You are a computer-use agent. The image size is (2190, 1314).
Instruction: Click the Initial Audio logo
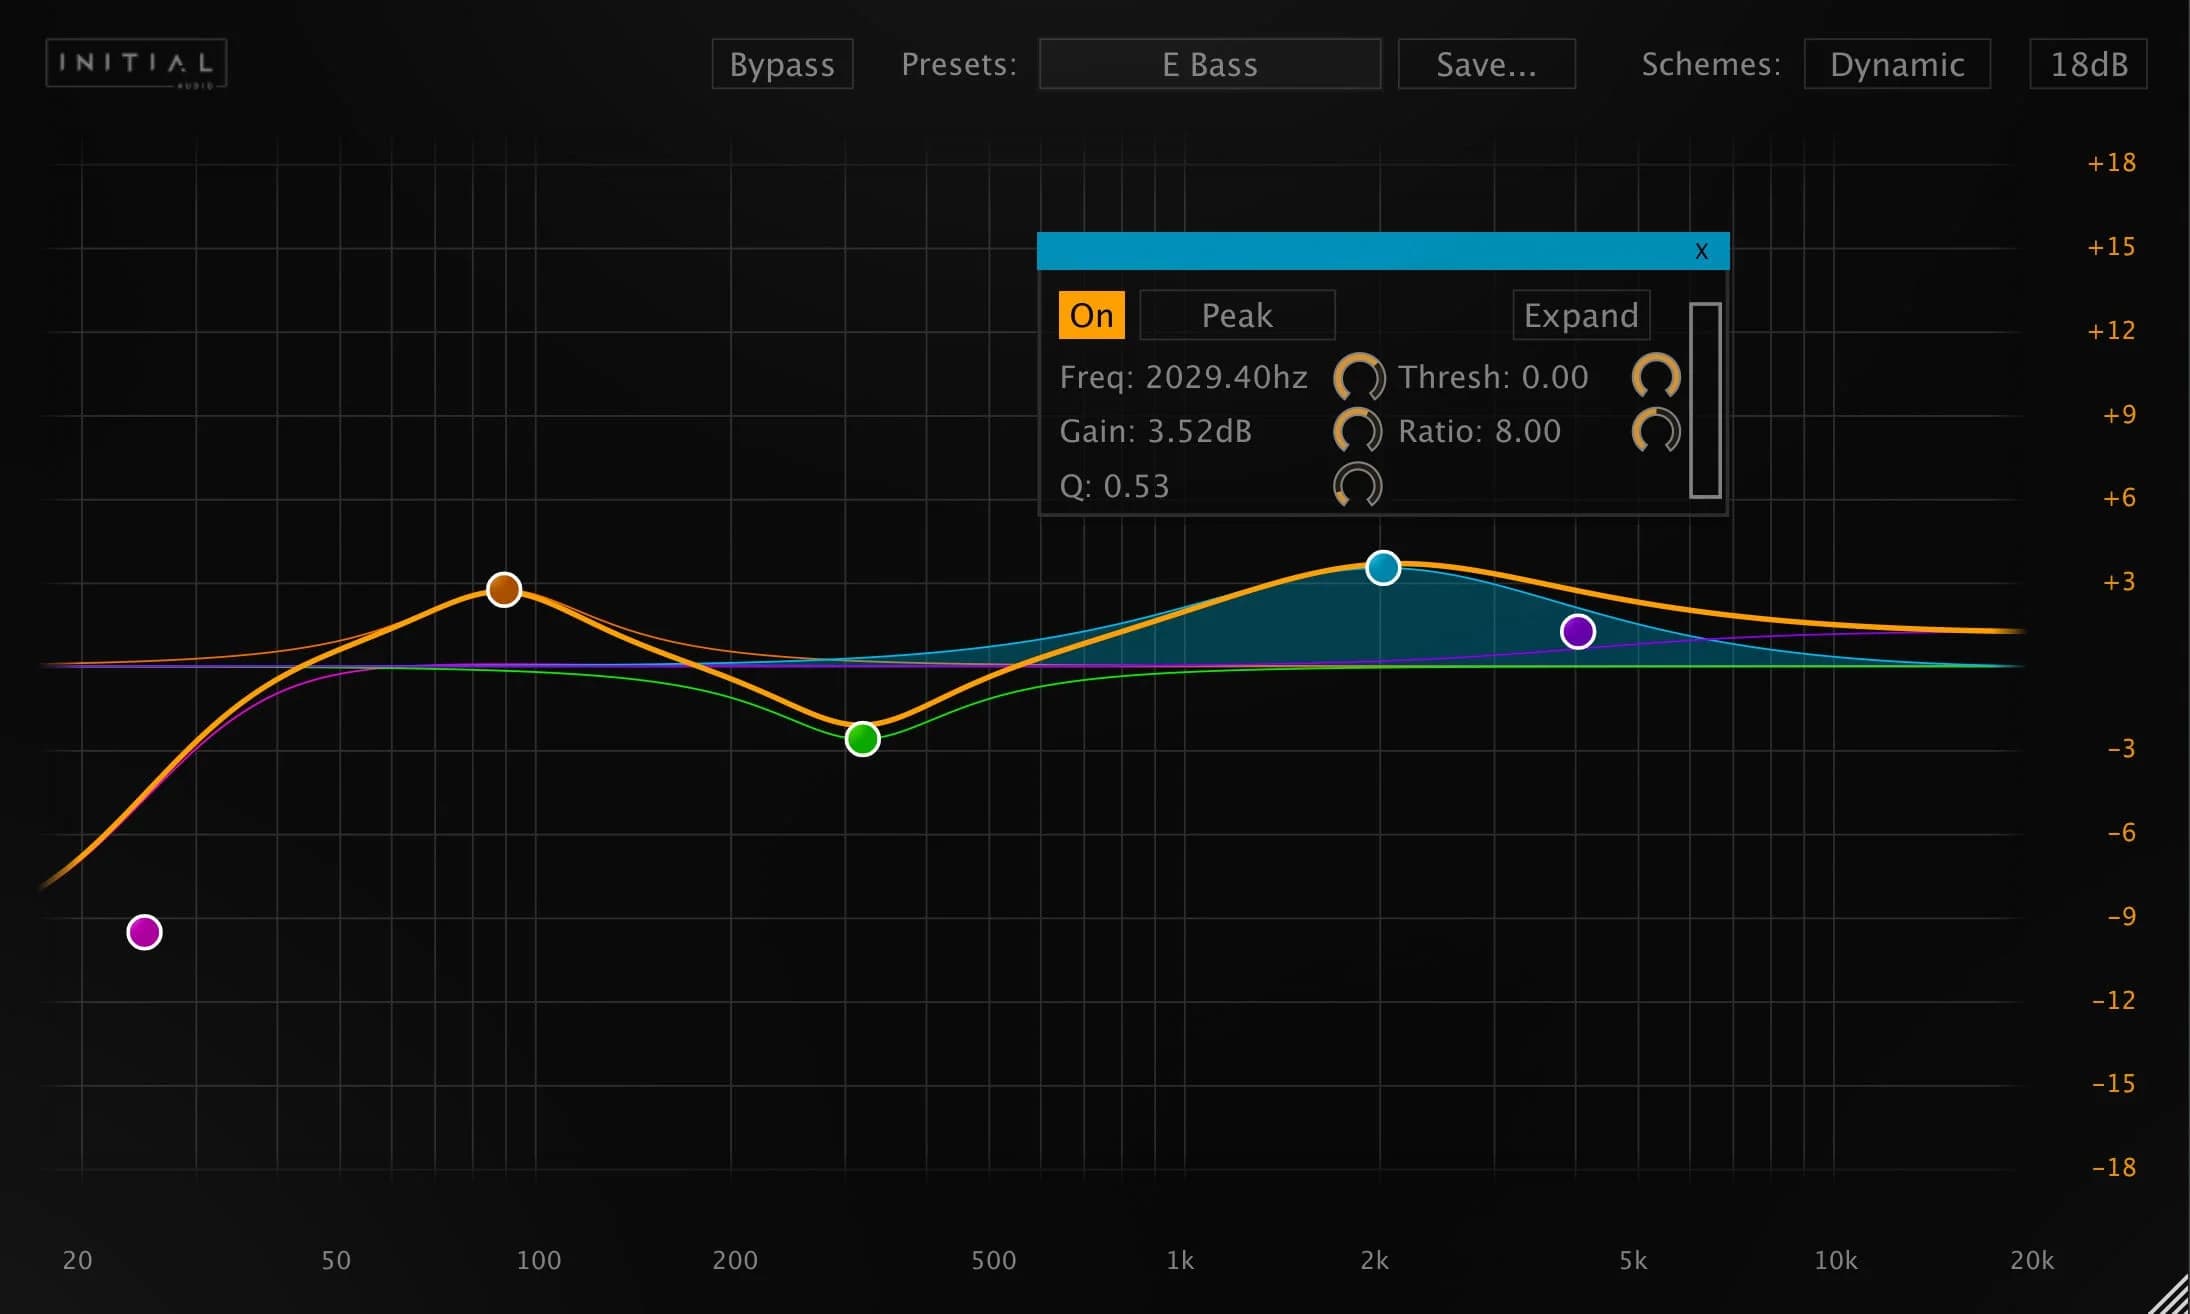pyautogui.click(x=136, y=62)
